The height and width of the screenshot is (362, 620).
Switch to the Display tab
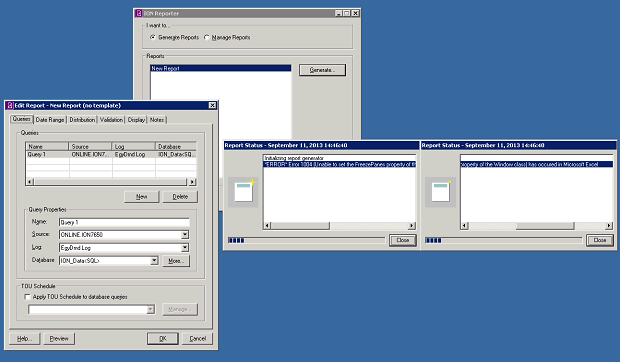click(x=136, y=120)
